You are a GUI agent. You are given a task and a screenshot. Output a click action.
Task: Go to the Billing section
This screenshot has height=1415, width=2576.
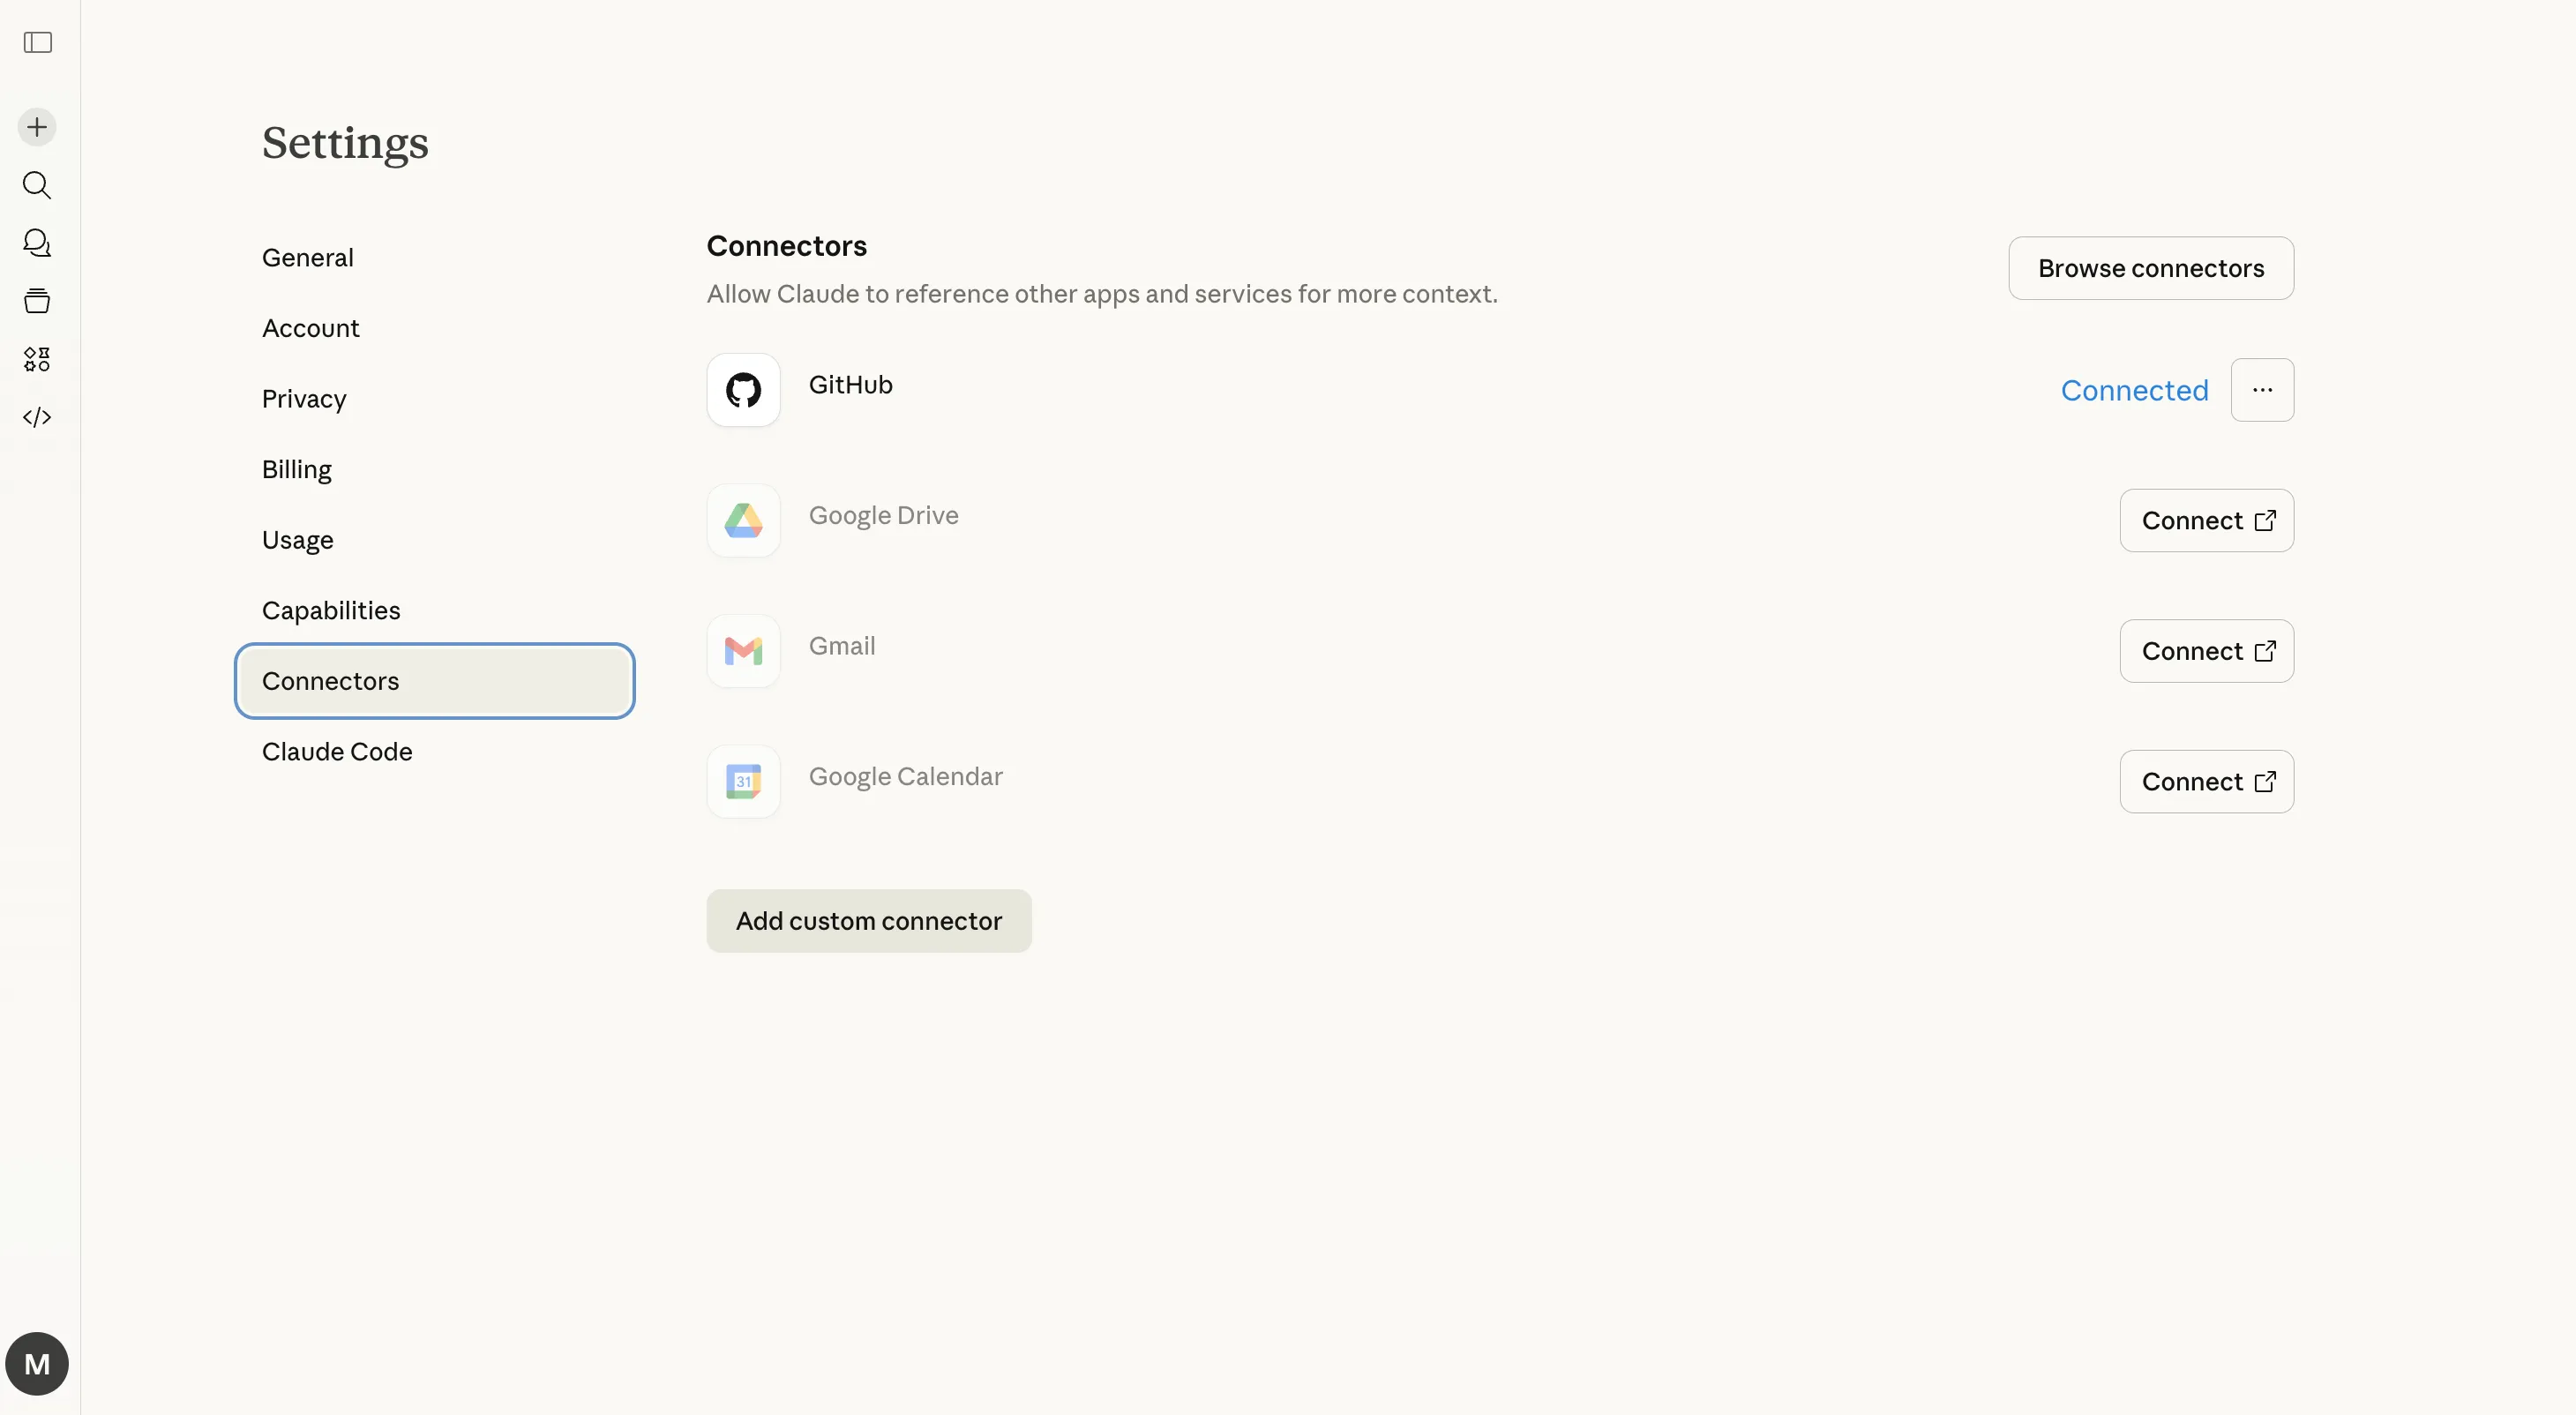tap(296, 469)
